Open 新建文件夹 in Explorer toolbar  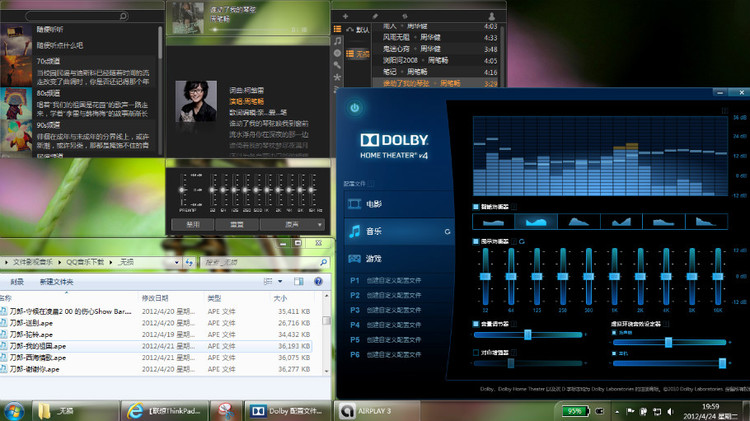(56, 282)
